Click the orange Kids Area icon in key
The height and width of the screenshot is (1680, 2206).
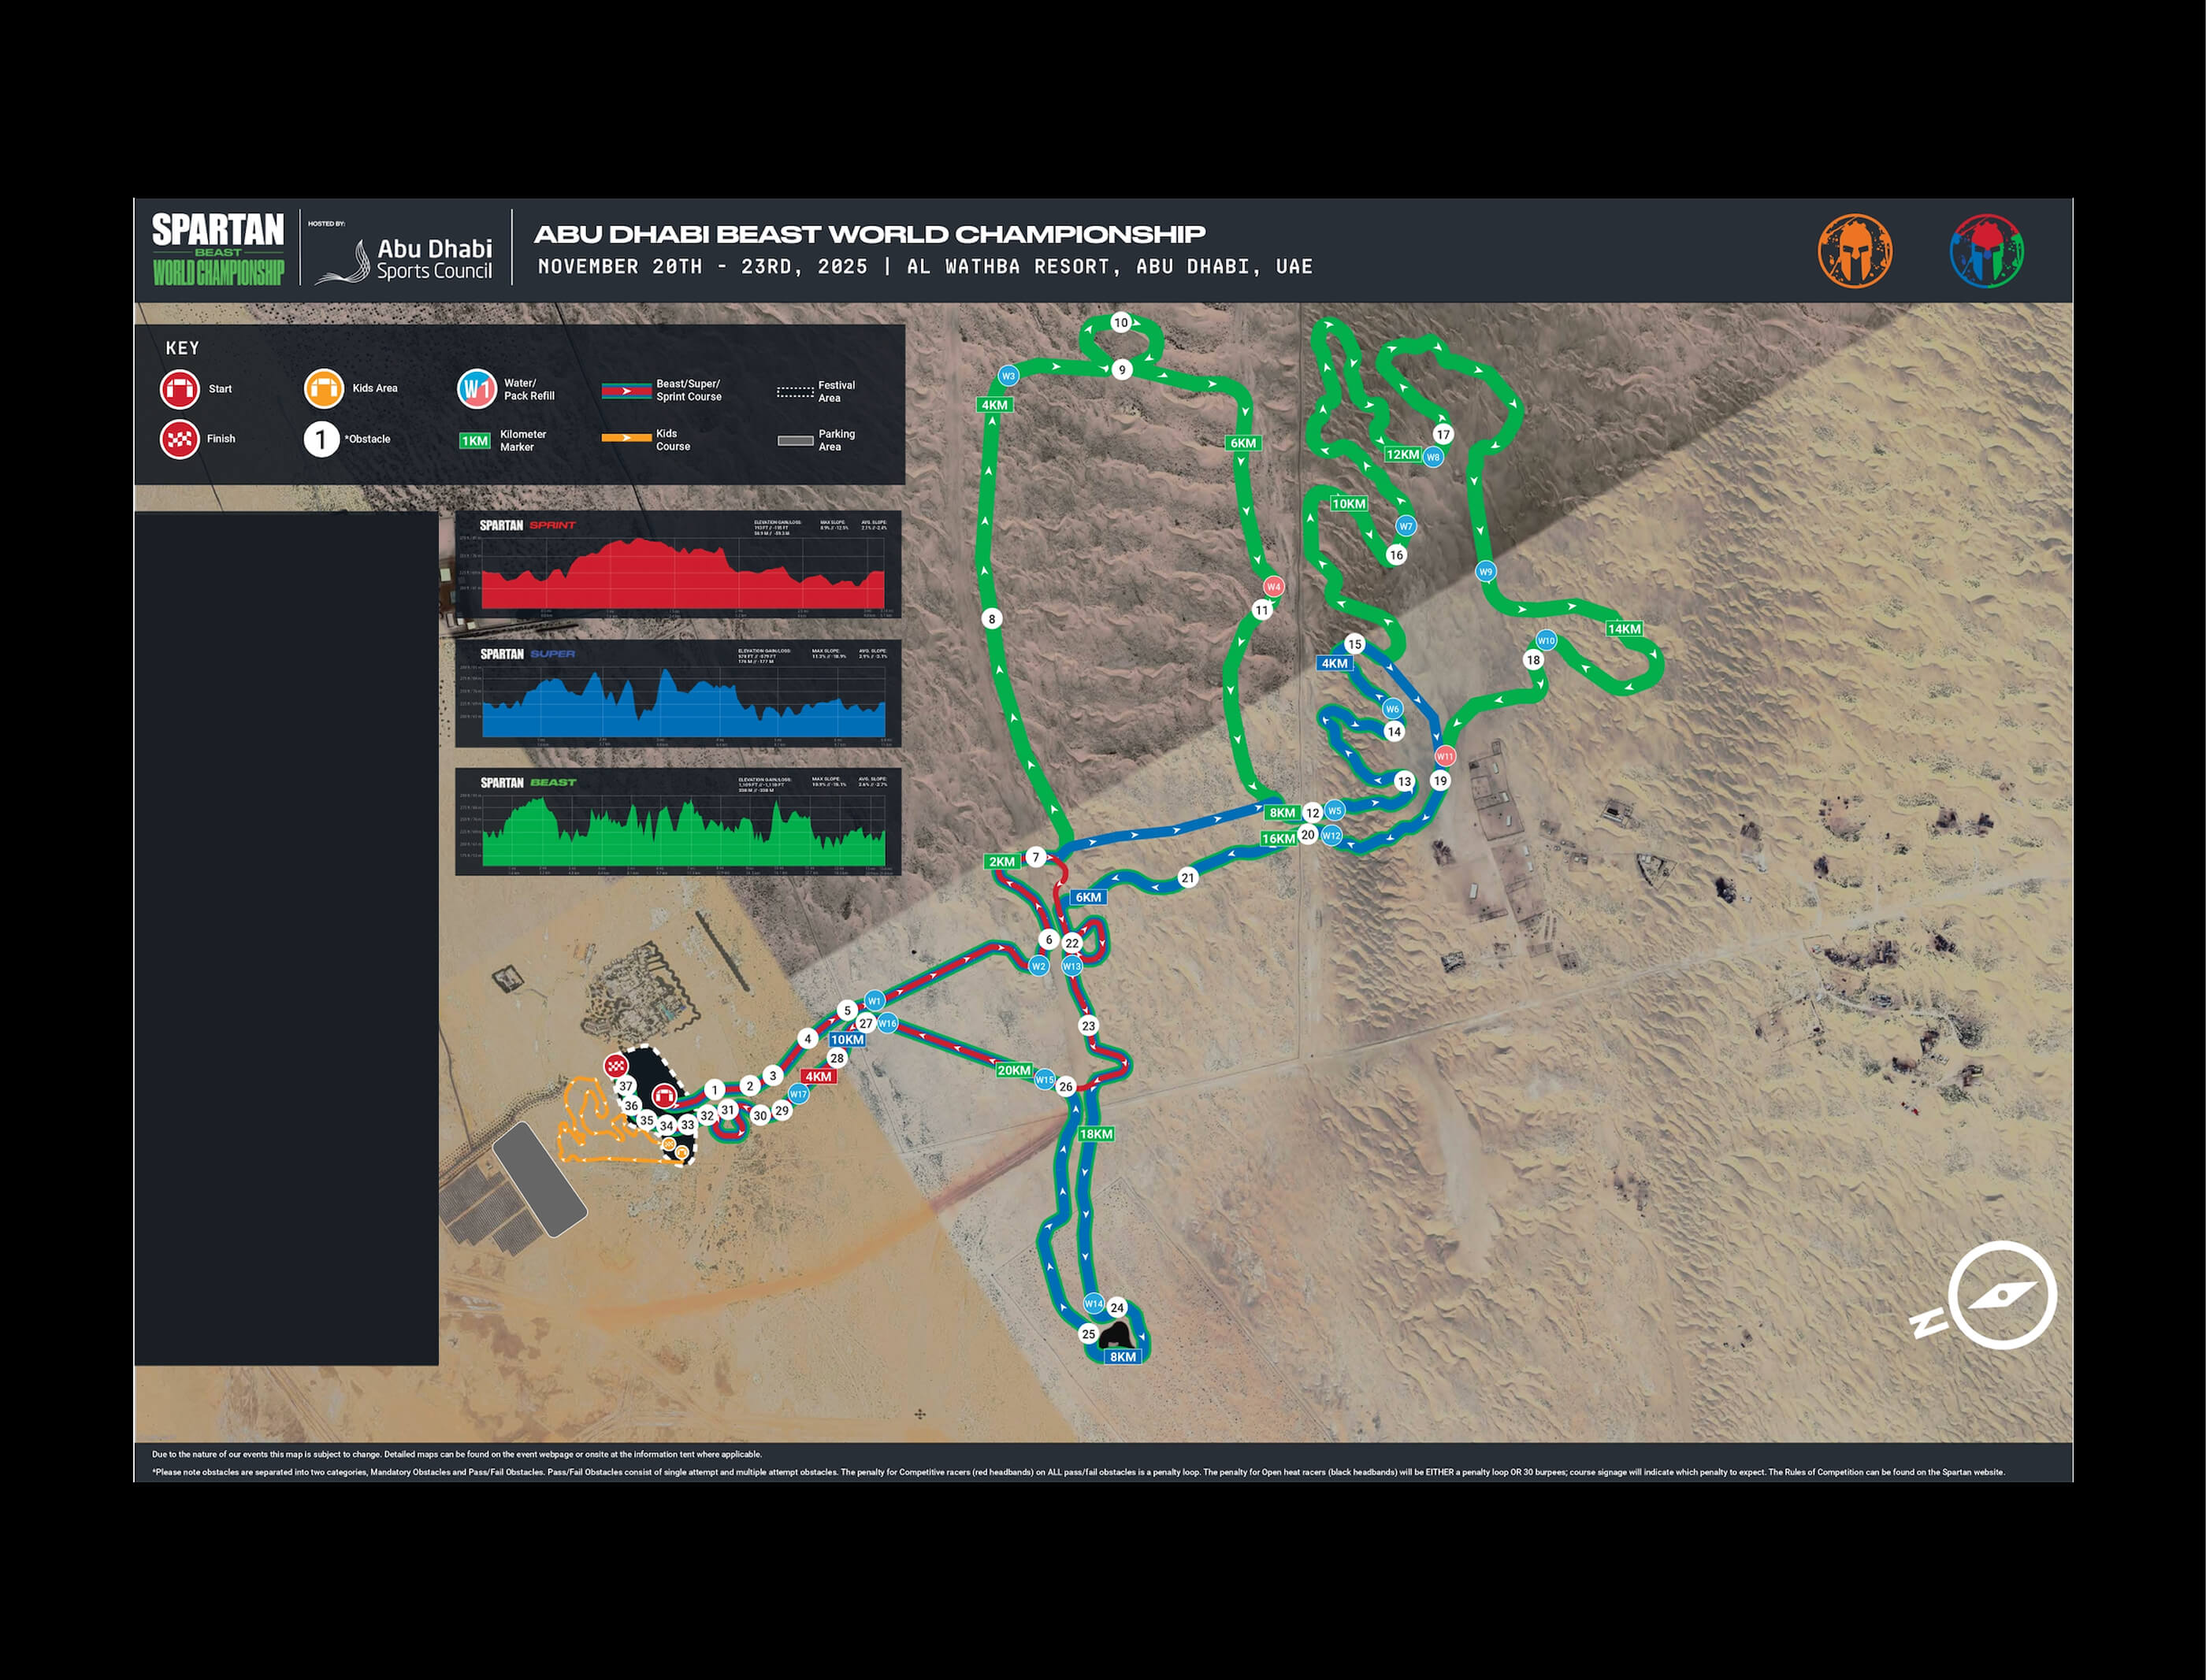(x=324, y=388)
